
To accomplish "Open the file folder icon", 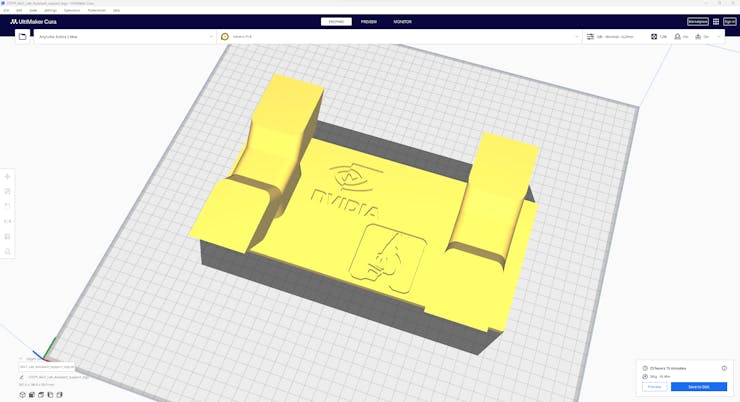I will [22, 36].
